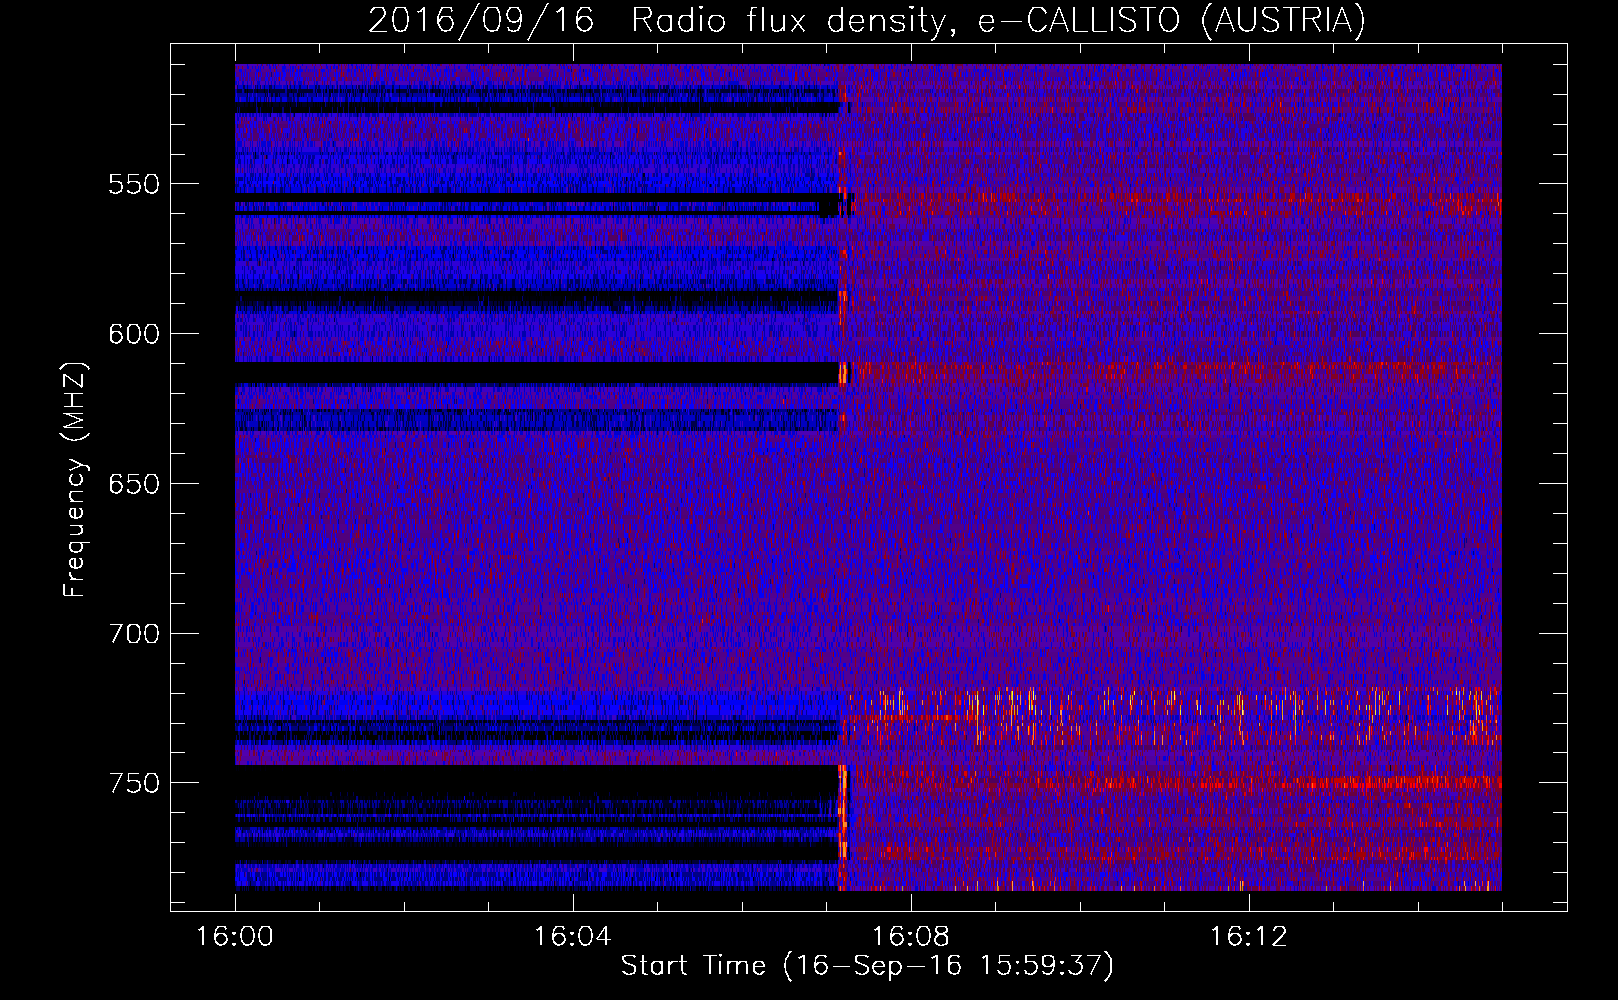The image size is (1618, 1000).
Task: Click the 600 frequency tick label
Action: click(133, 334)
